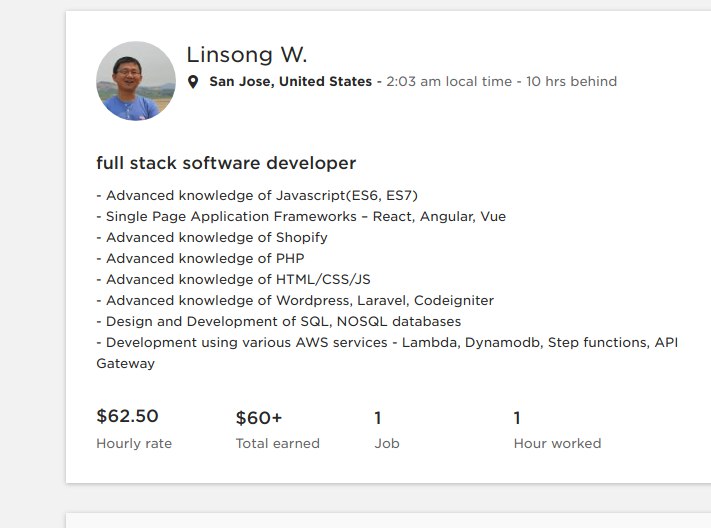Click the Hourly rate label
This screenshot has height=528, width=711.
pos(134,443)
